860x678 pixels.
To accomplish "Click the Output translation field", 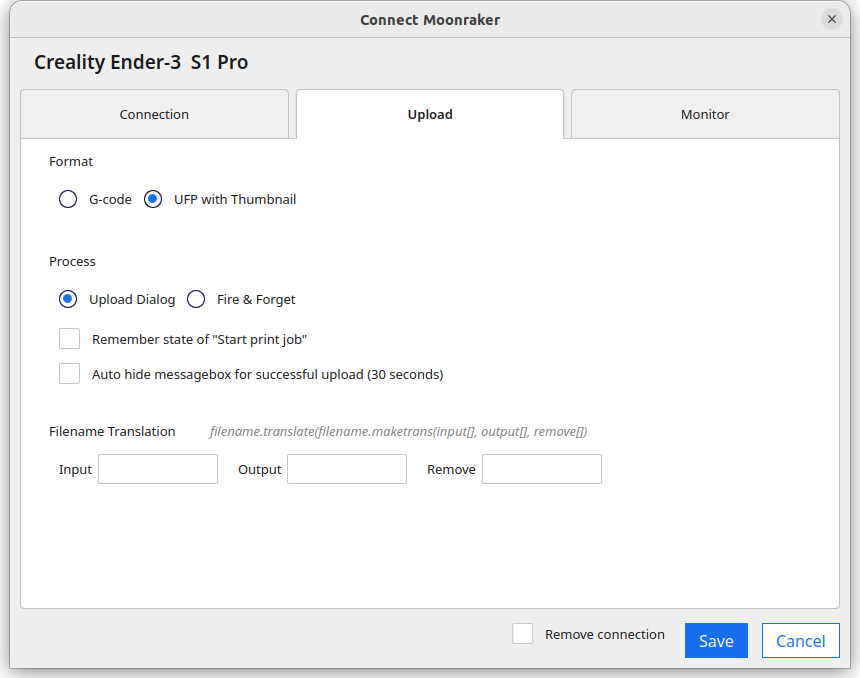I will pos(347,469).
